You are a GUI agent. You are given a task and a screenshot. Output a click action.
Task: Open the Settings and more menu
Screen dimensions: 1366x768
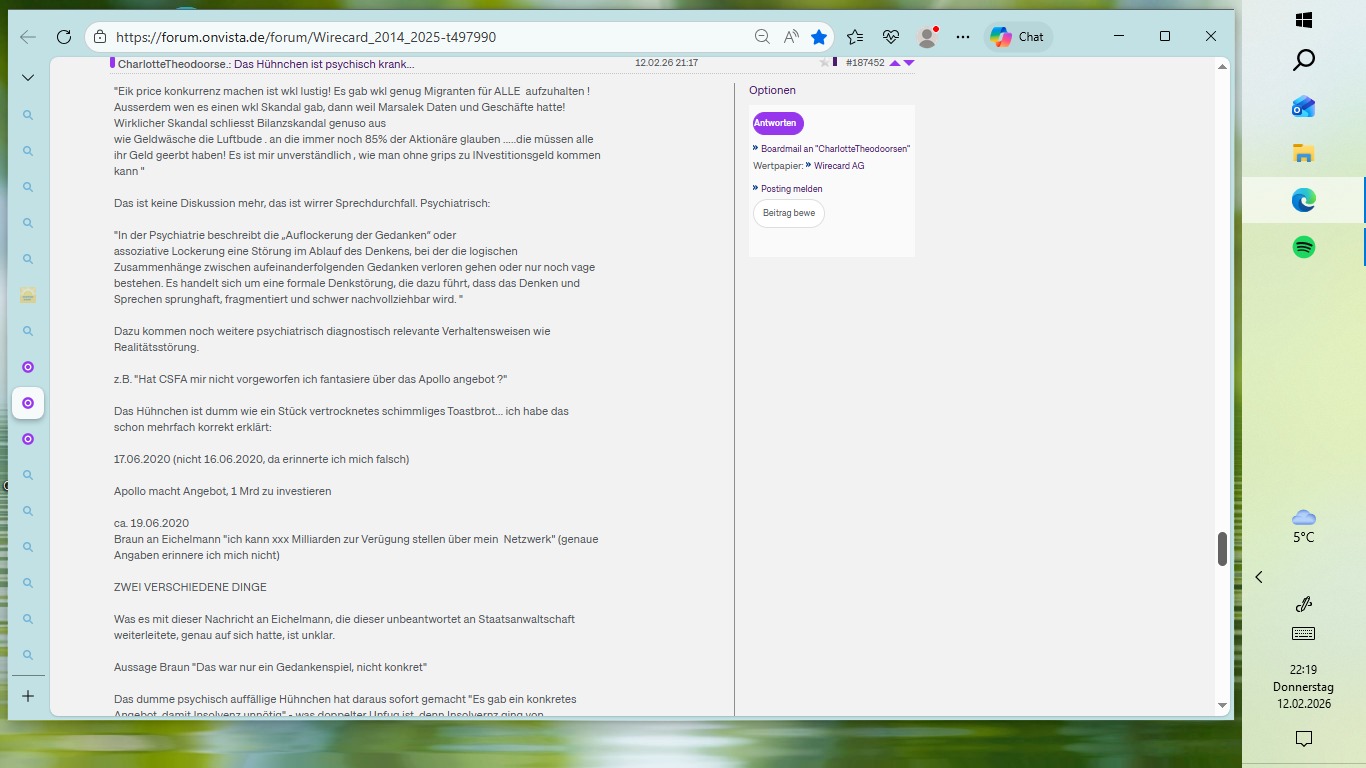[962, 36]
